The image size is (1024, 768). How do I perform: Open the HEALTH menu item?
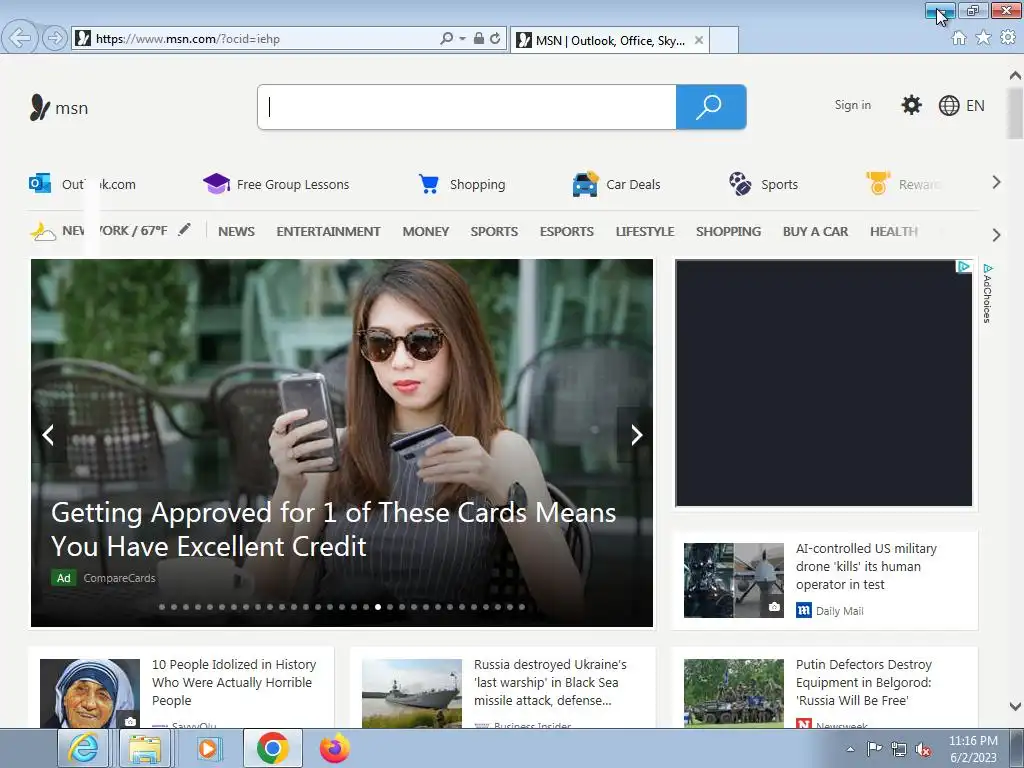point(894,231)
